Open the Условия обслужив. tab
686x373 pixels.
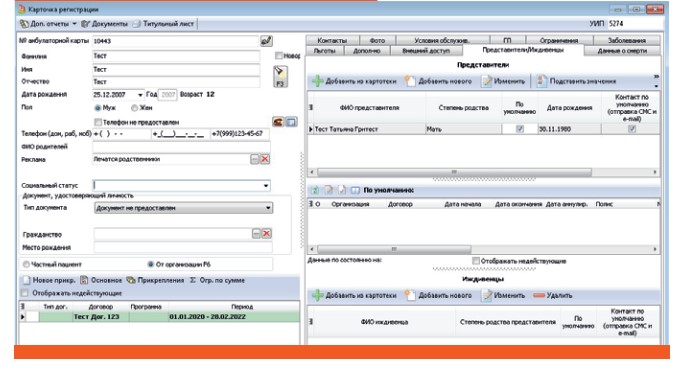point(442,40)
